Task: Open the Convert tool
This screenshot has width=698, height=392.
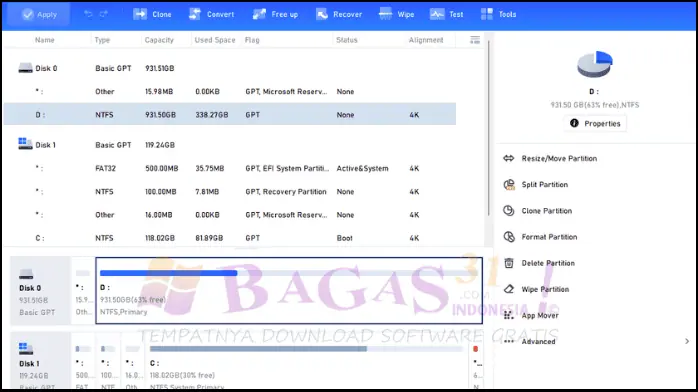Action: tap(211, 14)
